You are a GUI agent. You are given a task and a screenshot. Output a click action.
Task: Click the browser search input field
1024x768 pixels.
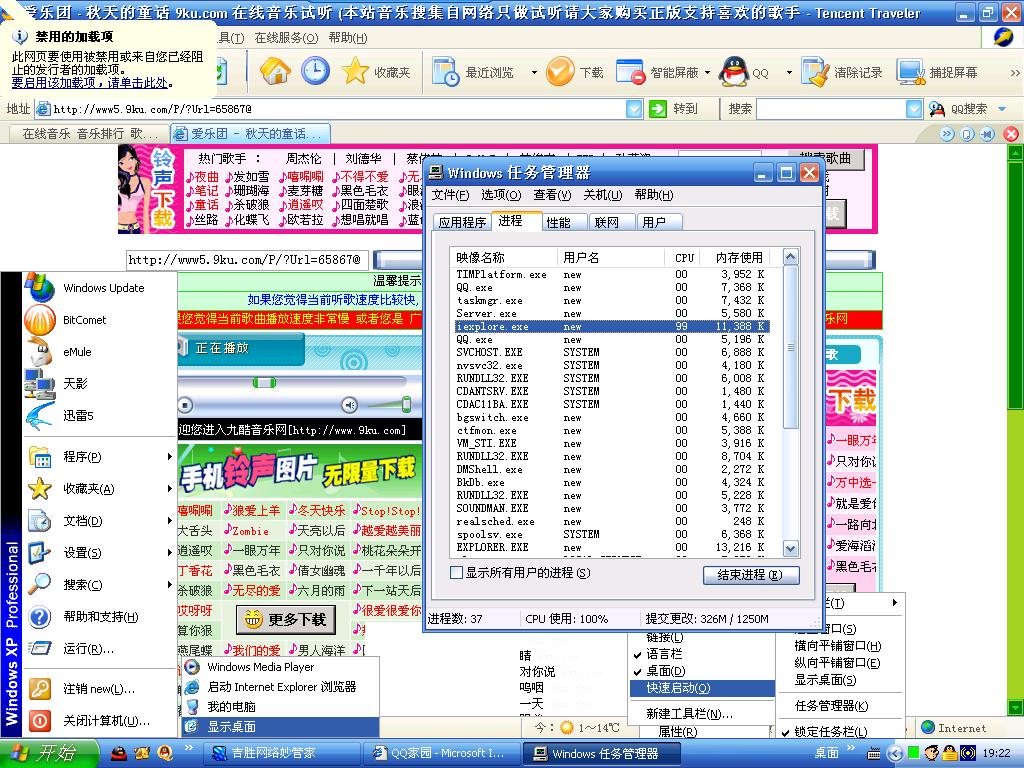[x=831, y=109]
